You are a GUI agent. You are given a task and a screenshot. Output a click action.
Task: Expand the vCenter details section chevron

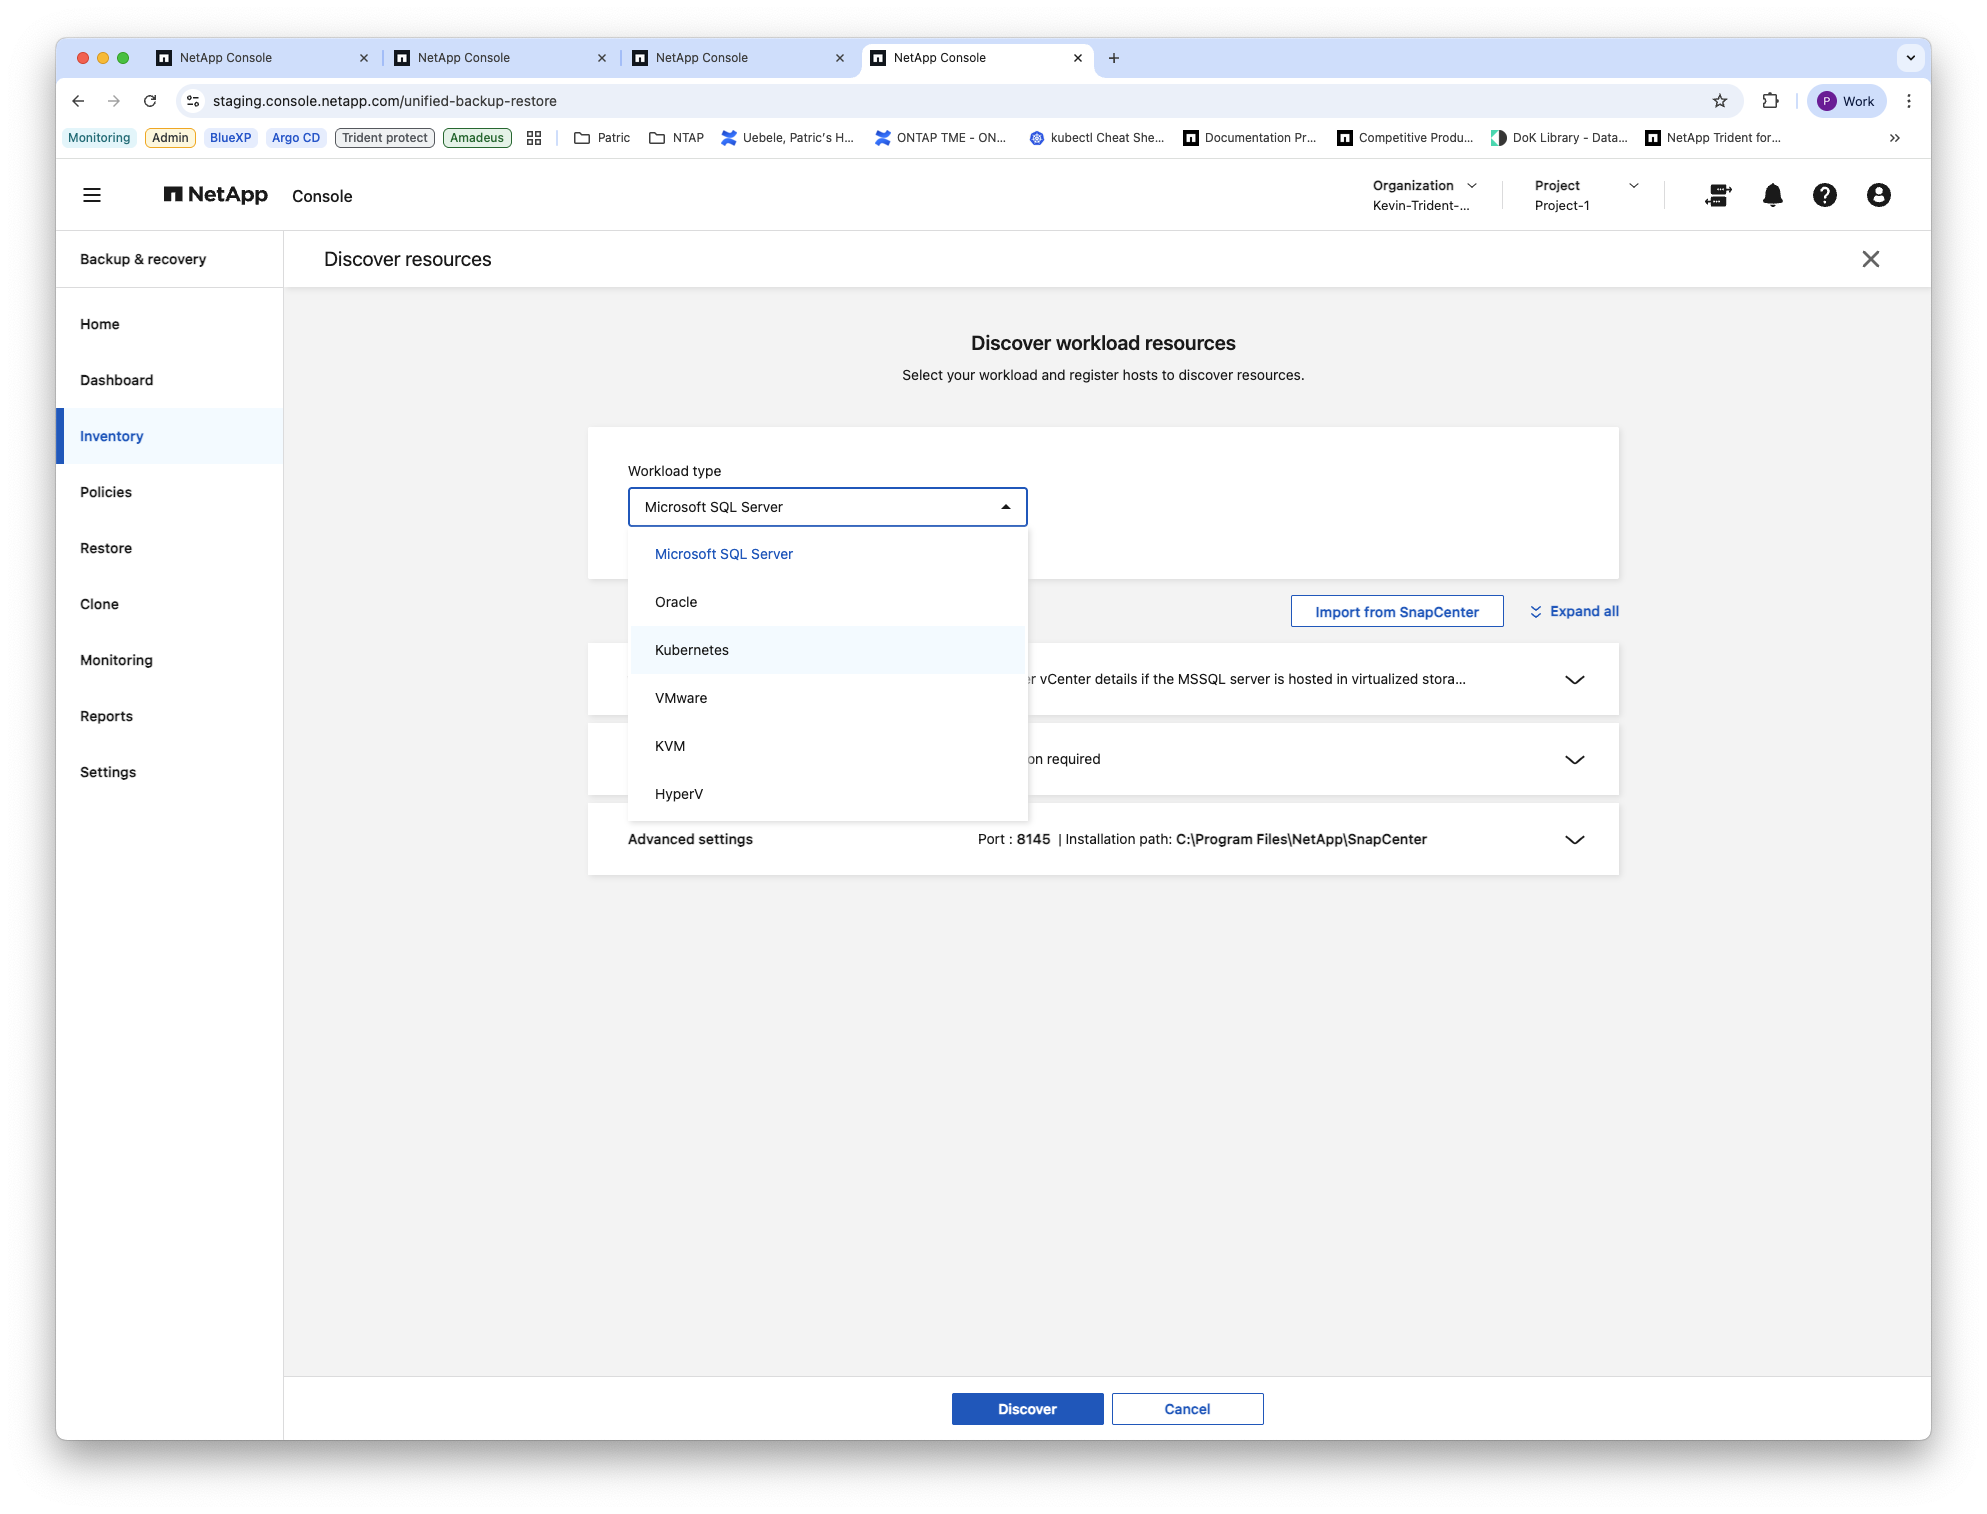[1574, 680]
